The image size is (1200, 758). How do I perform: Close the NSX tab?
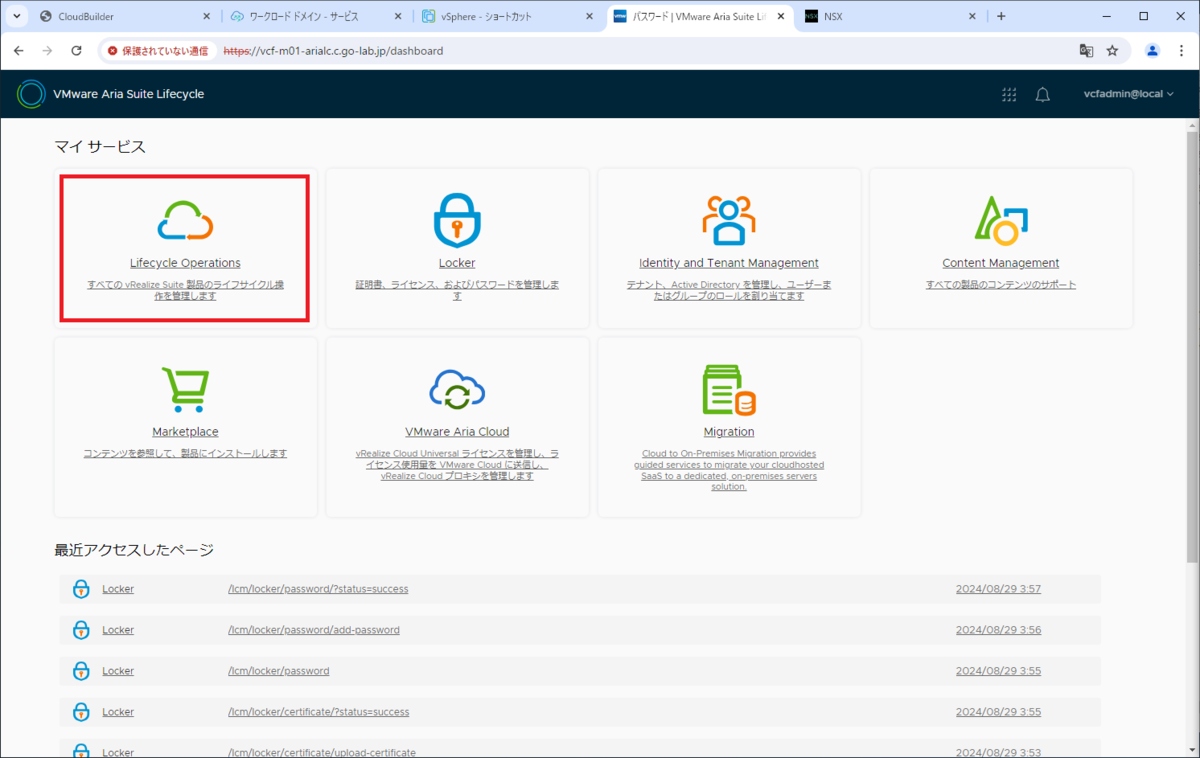point(972,16)
